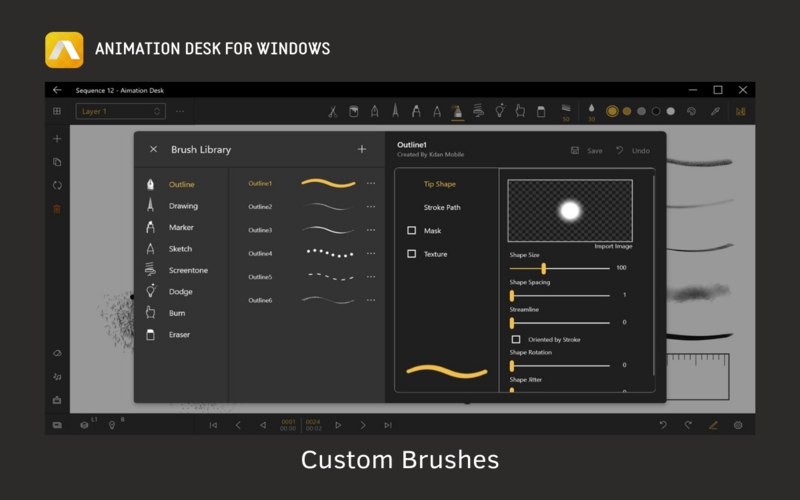
Task: Open the Layer 1 dropdown
Action: coord(120,111)
